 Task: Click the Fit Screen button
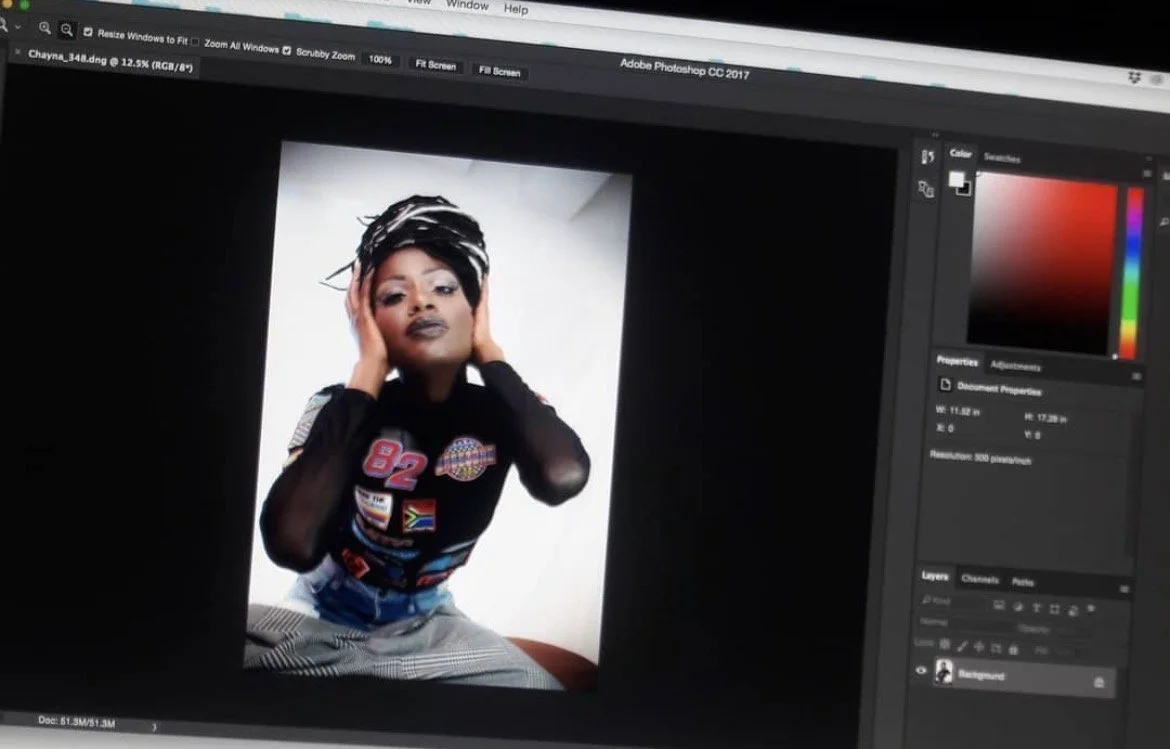click(x=436, y=66)
